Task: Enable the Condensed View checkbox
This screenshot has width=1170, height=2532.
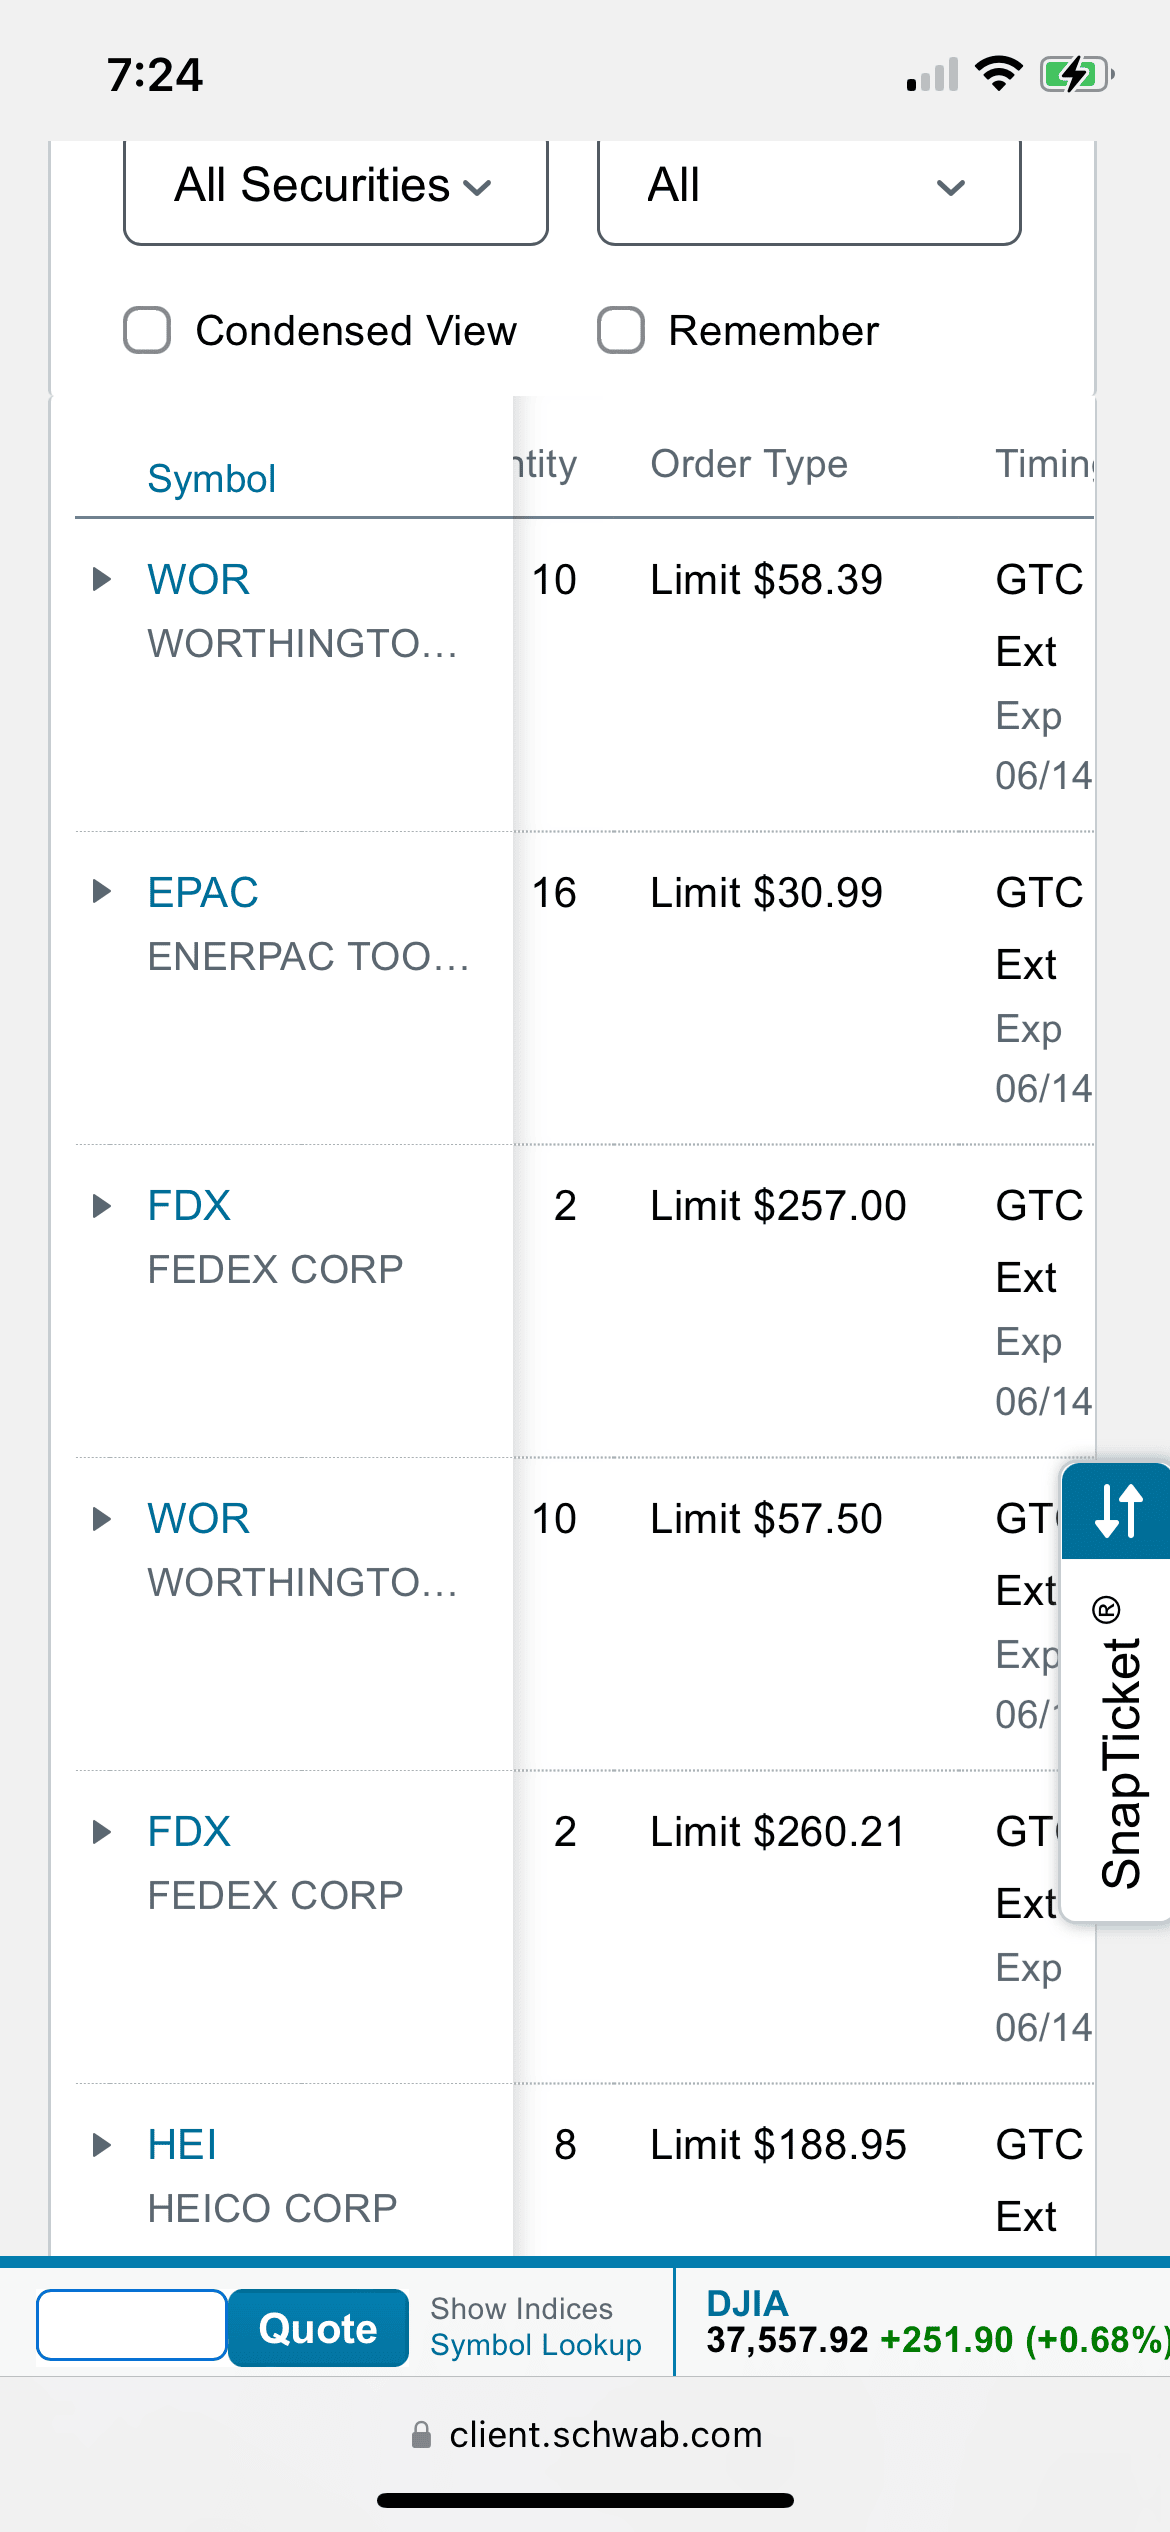Action: [x=147, y=331]
